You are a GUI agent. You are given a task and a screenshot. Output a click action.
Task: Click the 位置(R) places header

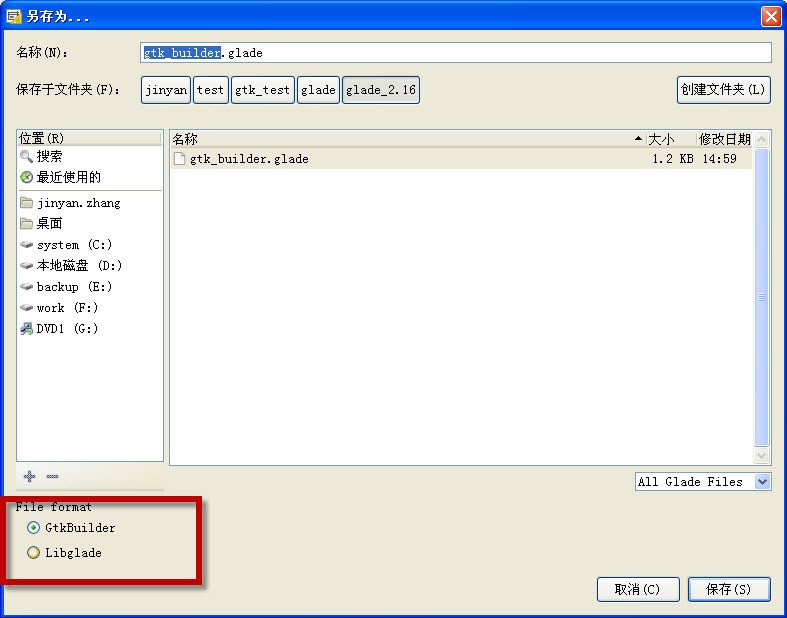89,138
